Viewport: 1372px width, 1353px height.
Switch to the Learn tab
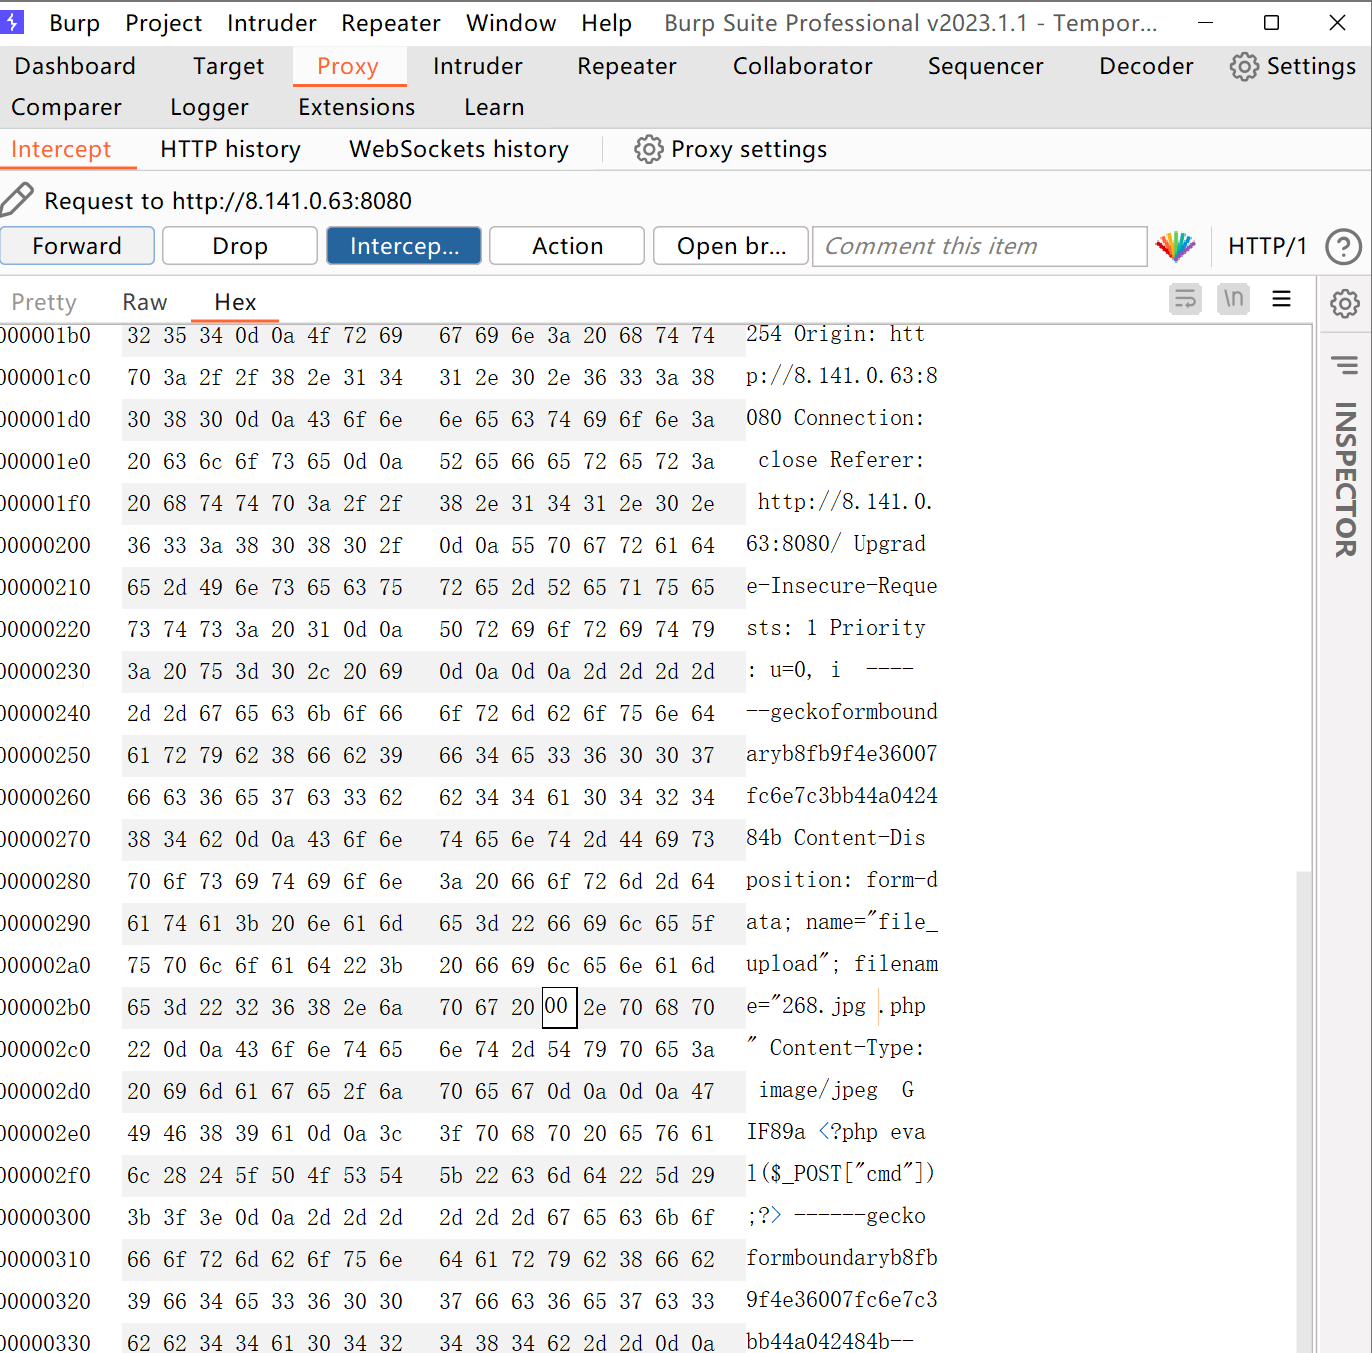tap(494, 107)
